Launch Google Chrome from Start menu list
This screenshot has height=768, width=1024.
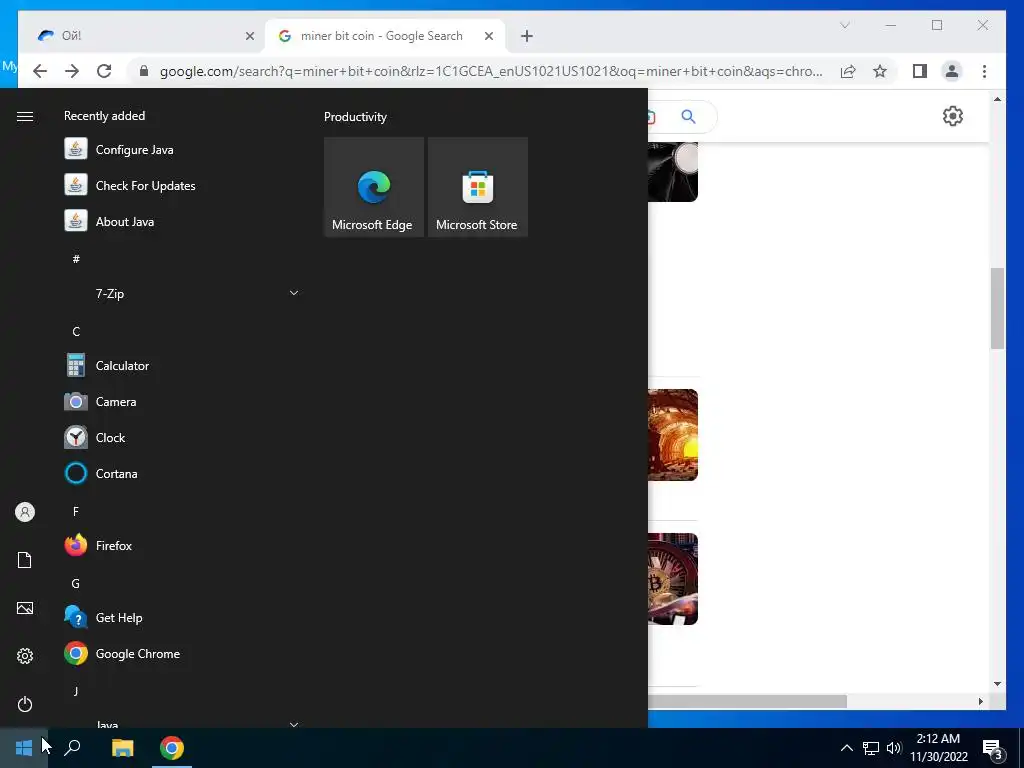pos(183,653)
